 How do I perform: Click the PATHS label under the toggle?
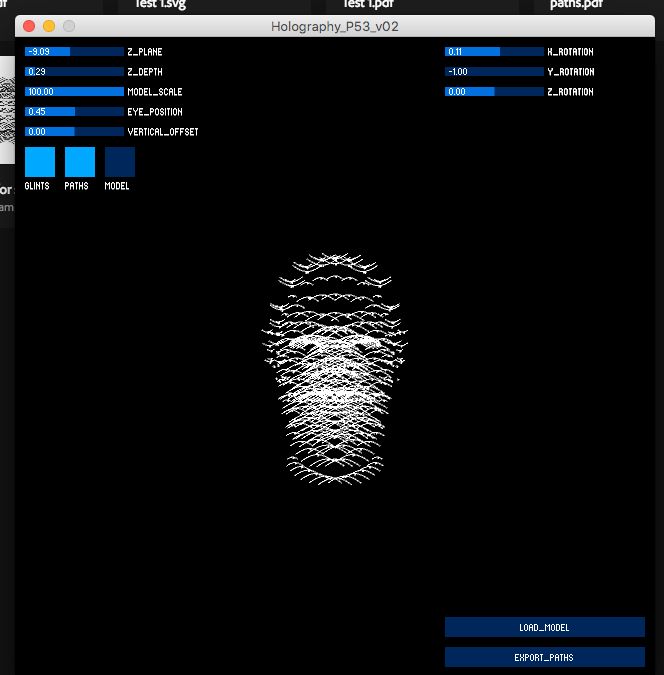76,186
